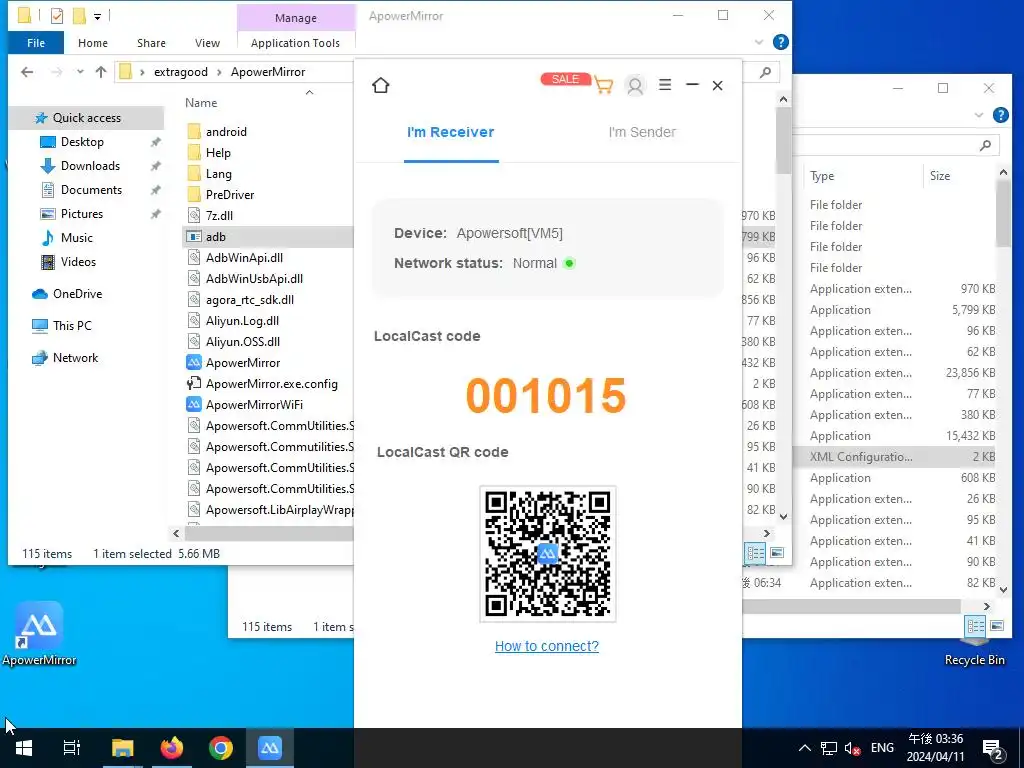
Task: Open the user account icon in ApowerMirror
Action: [635, 86]
